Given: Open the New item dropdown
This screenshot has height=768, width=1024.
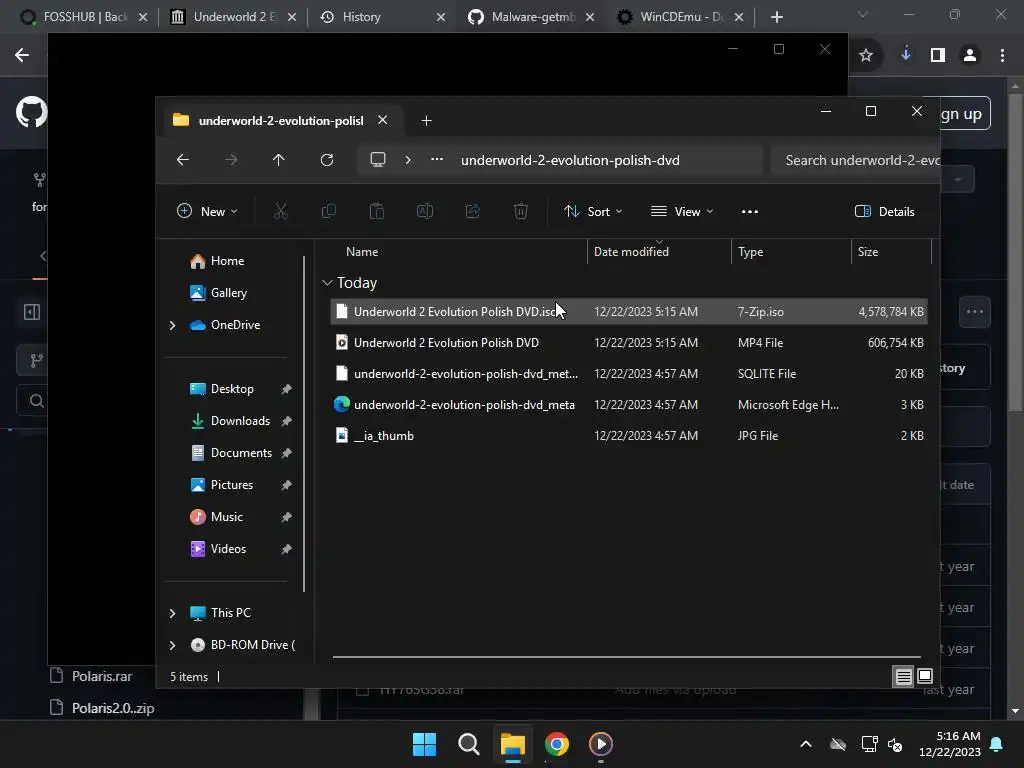Looking at the screenshot, I should [x=207, y=212].
